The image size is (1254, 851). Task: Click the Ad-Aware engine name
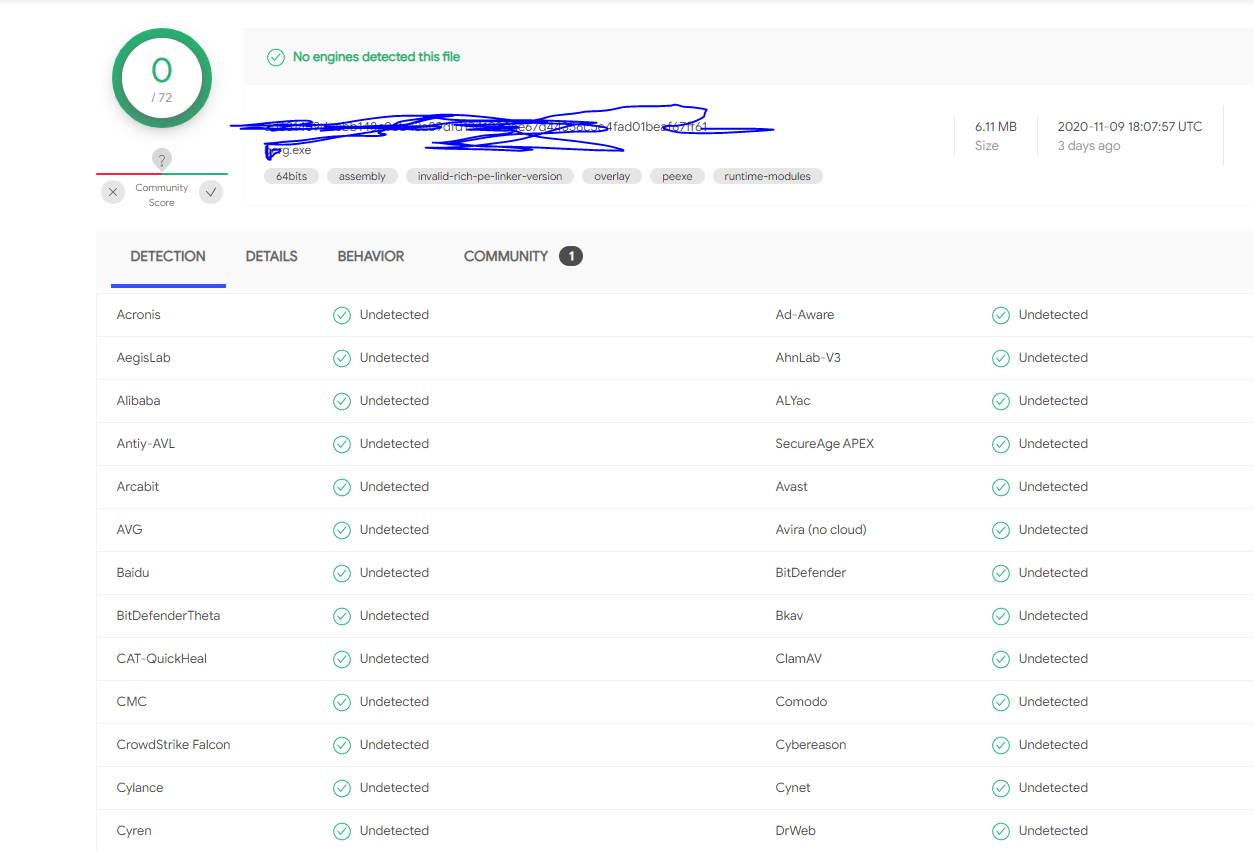(x=805, y=315)
